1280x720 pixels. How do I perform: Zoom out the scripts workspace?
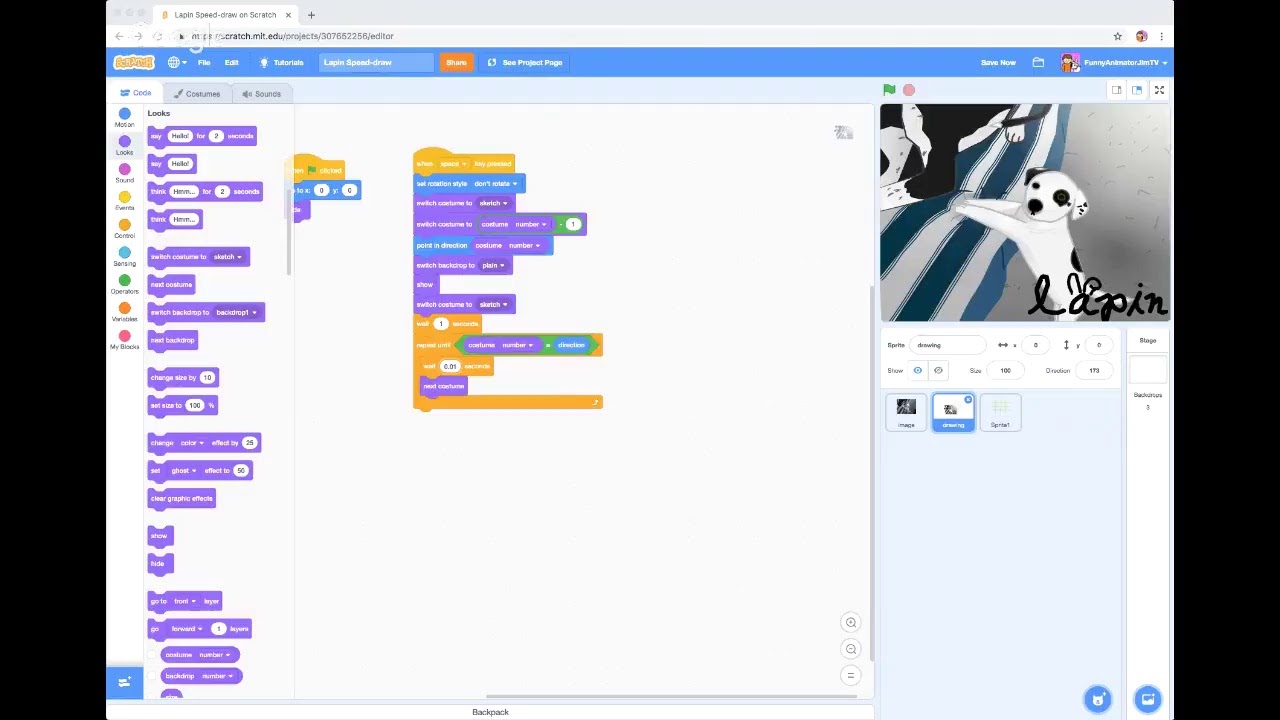click(x=851, y=649)
